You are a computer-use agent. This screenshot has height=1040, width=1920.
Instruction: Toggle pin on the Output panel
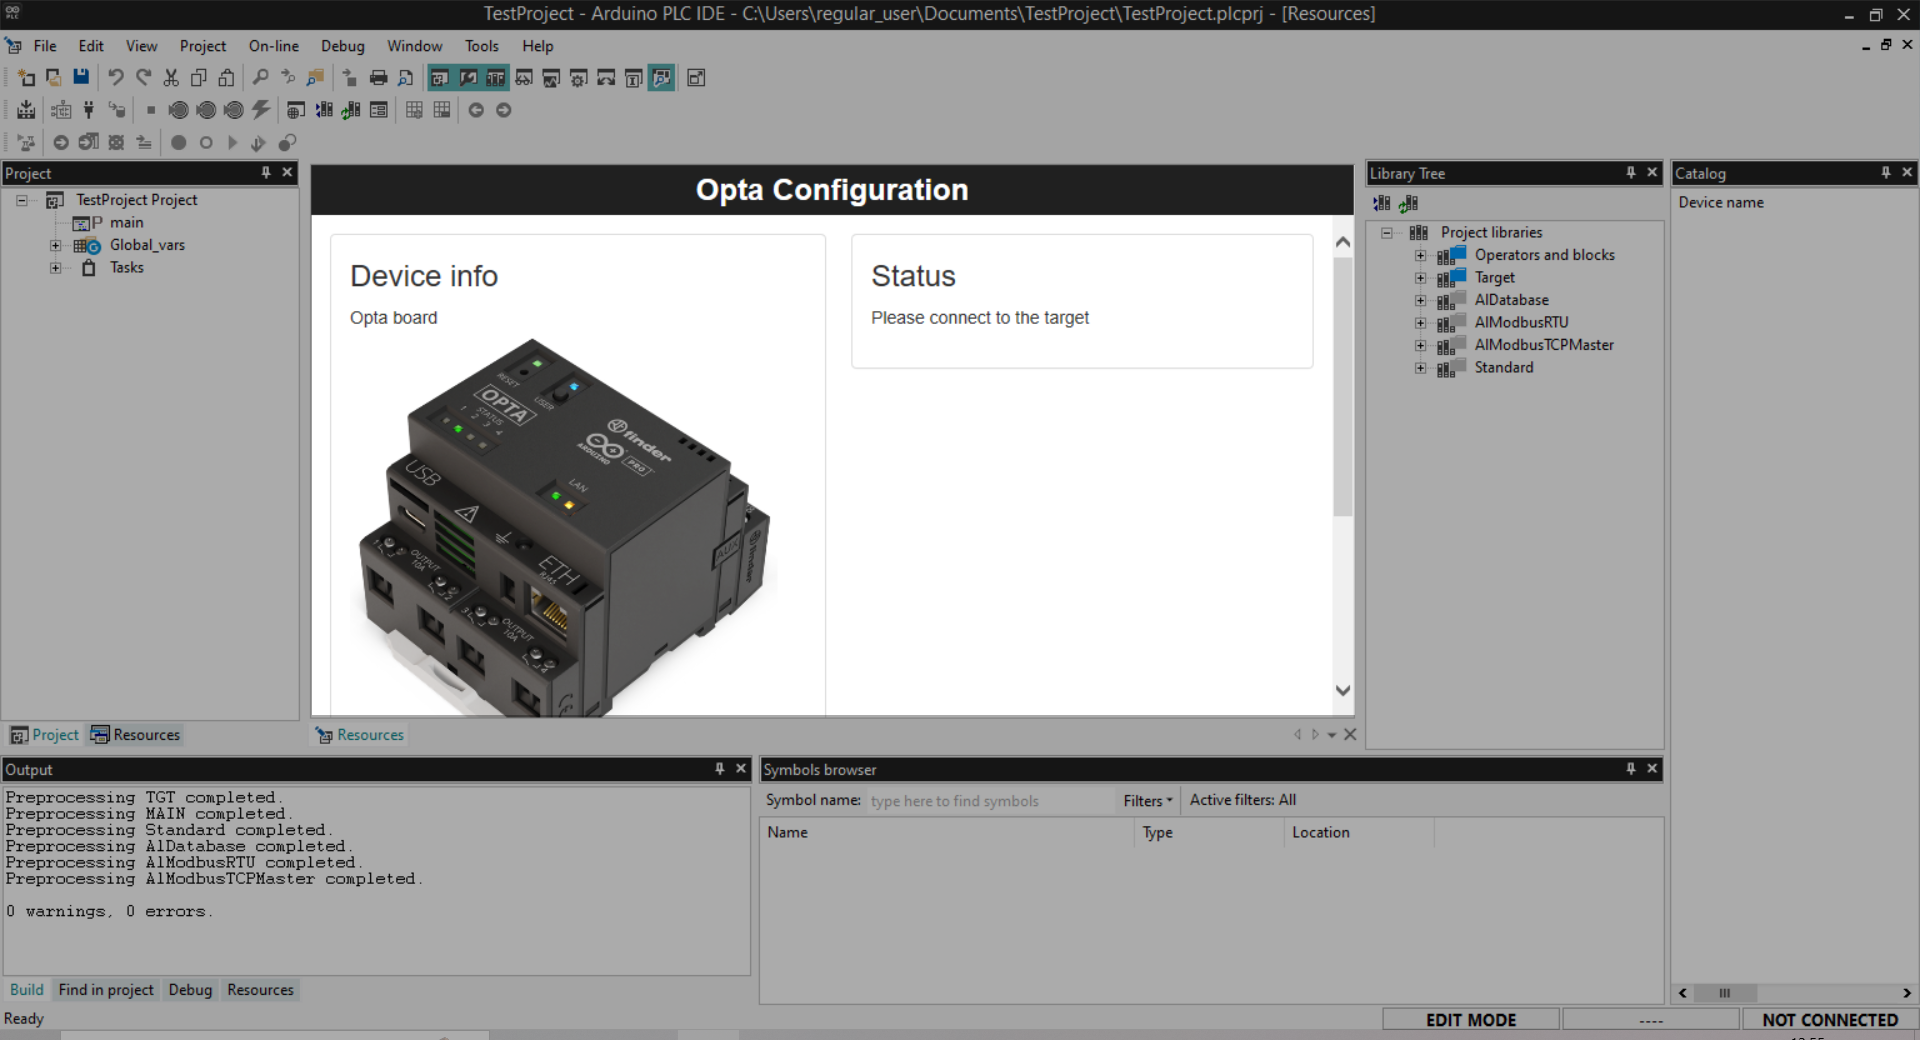[x=719, y=769]
